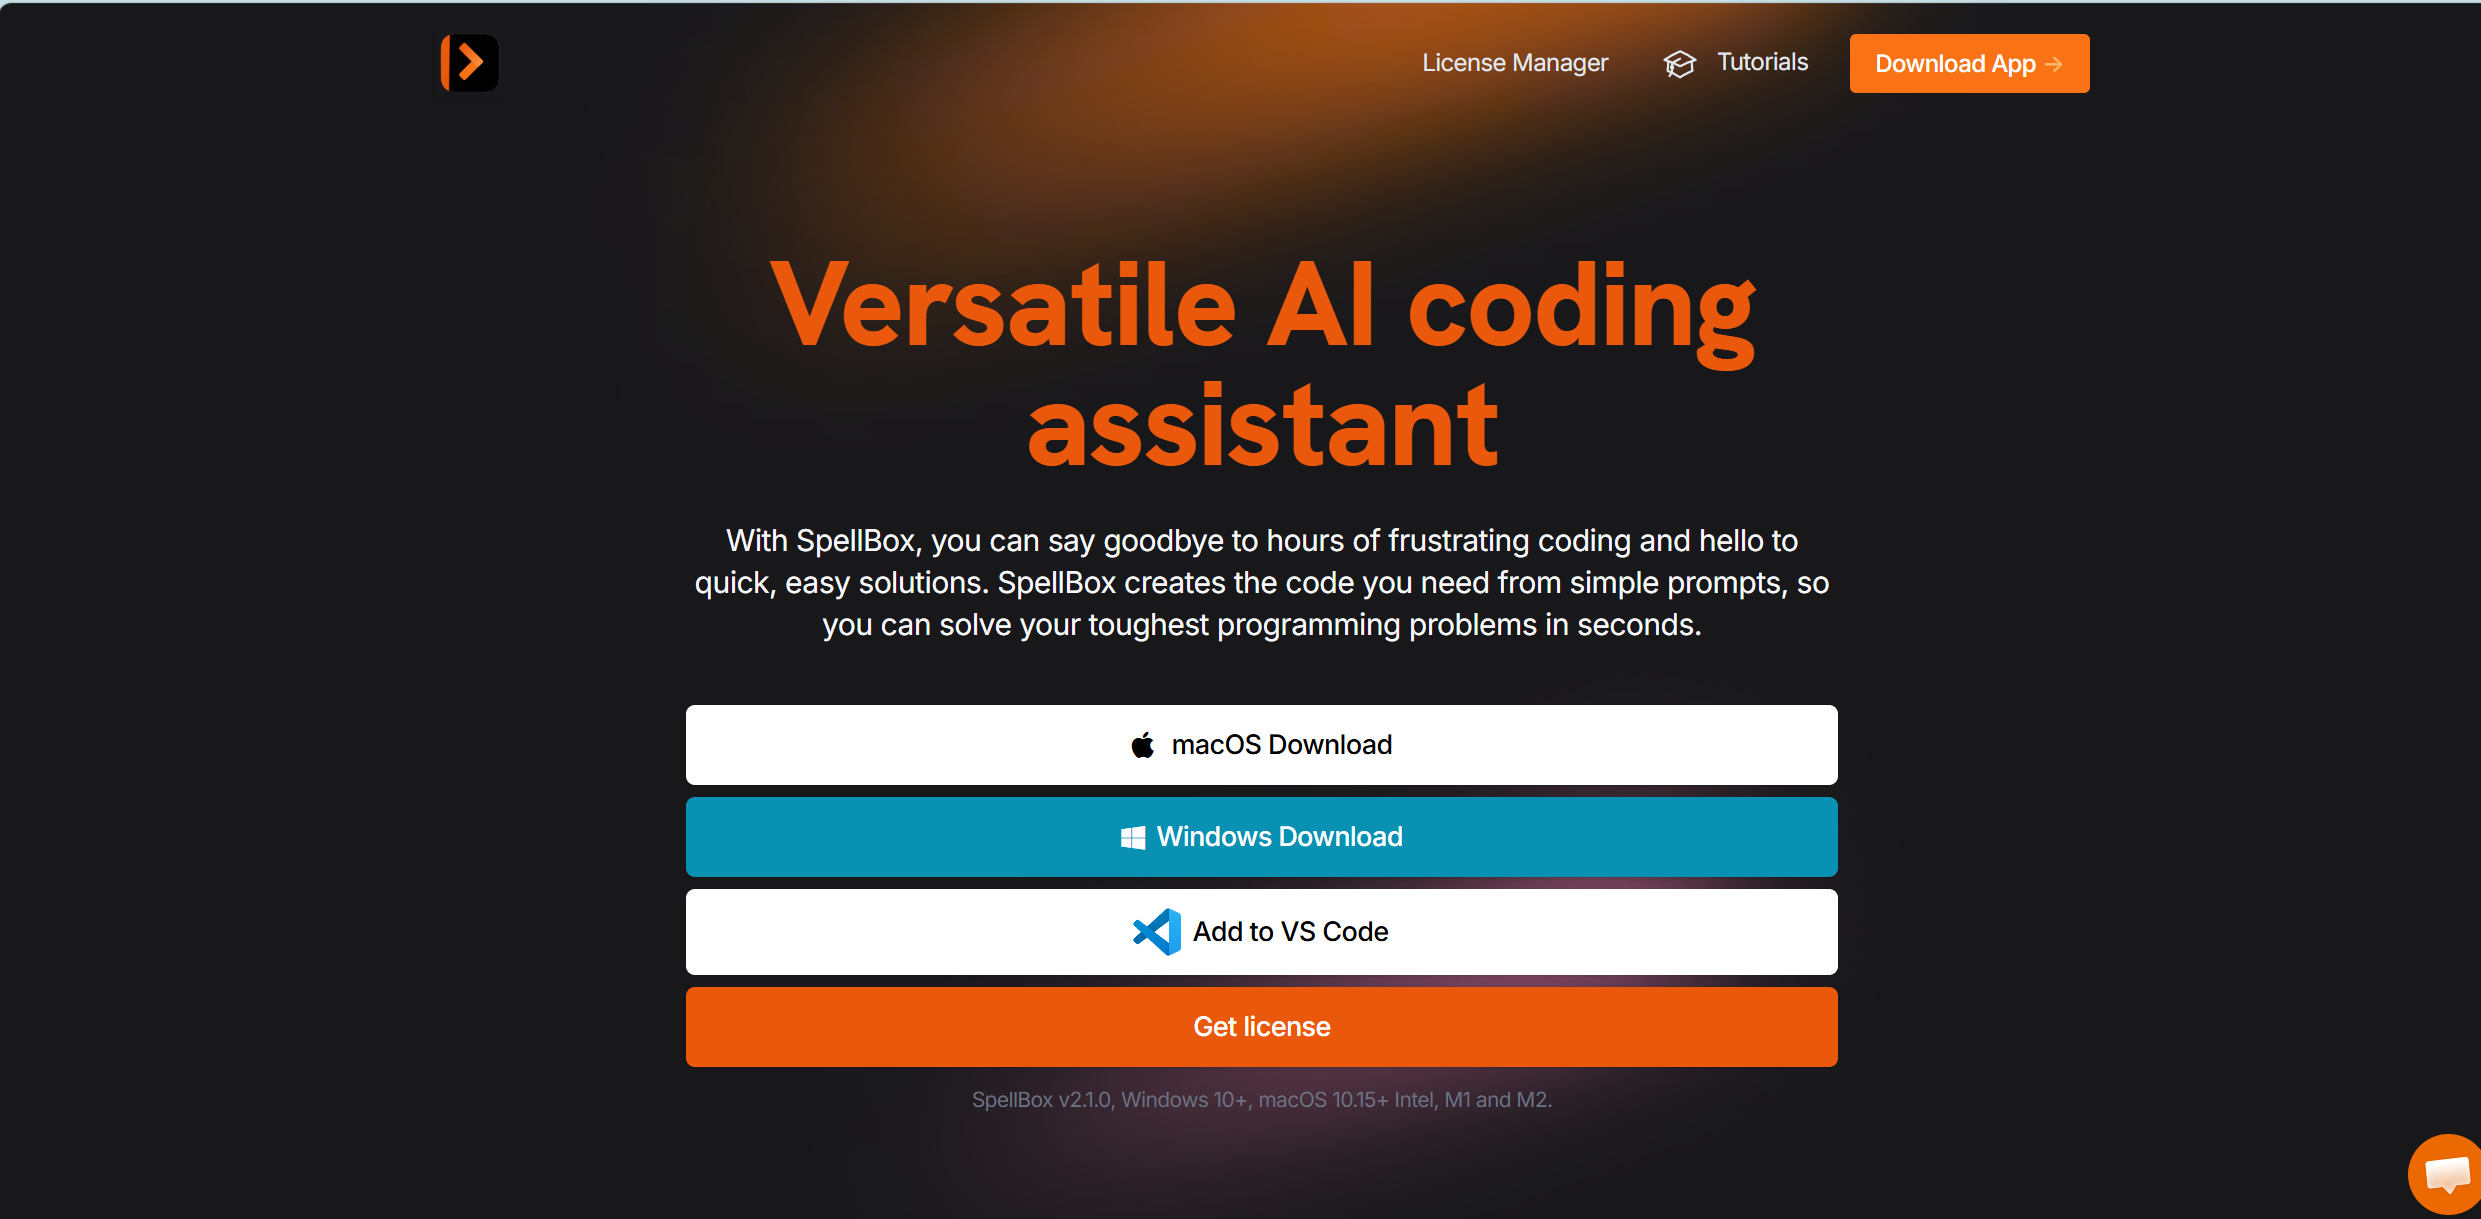The image size is (2481, 1219).
Task: Select Add to VS Code
Action: (1261, 932)
